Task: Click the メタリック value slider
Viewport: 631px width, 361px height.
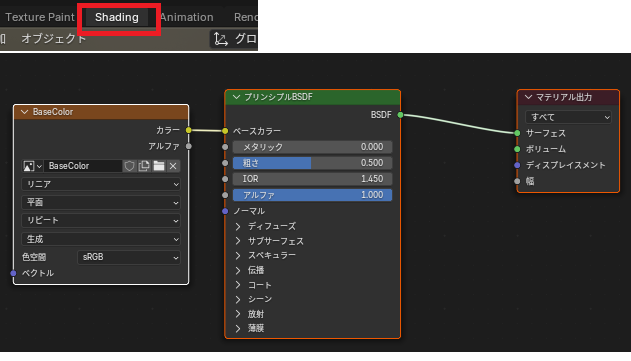Action: coord(312,147)
